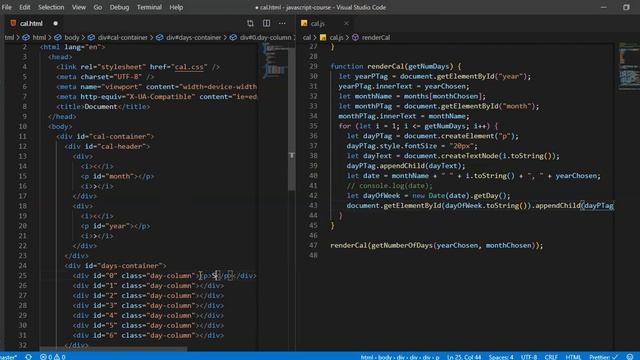The width and height of the screenshot is (640, 360).
Task: Click the Spaces: 4 indentation setting
Action: (x=501, y=357)
